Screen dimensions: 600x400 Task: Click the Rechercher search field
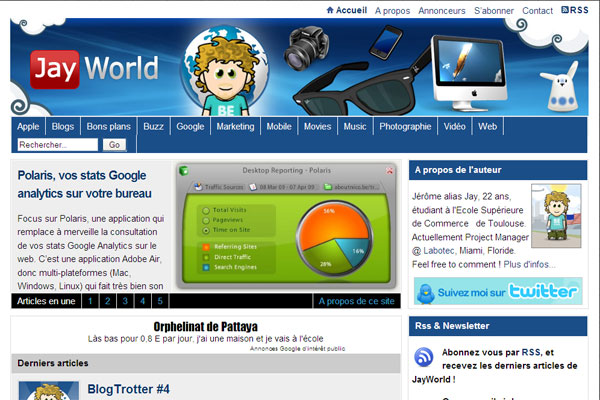pos(57,145)
